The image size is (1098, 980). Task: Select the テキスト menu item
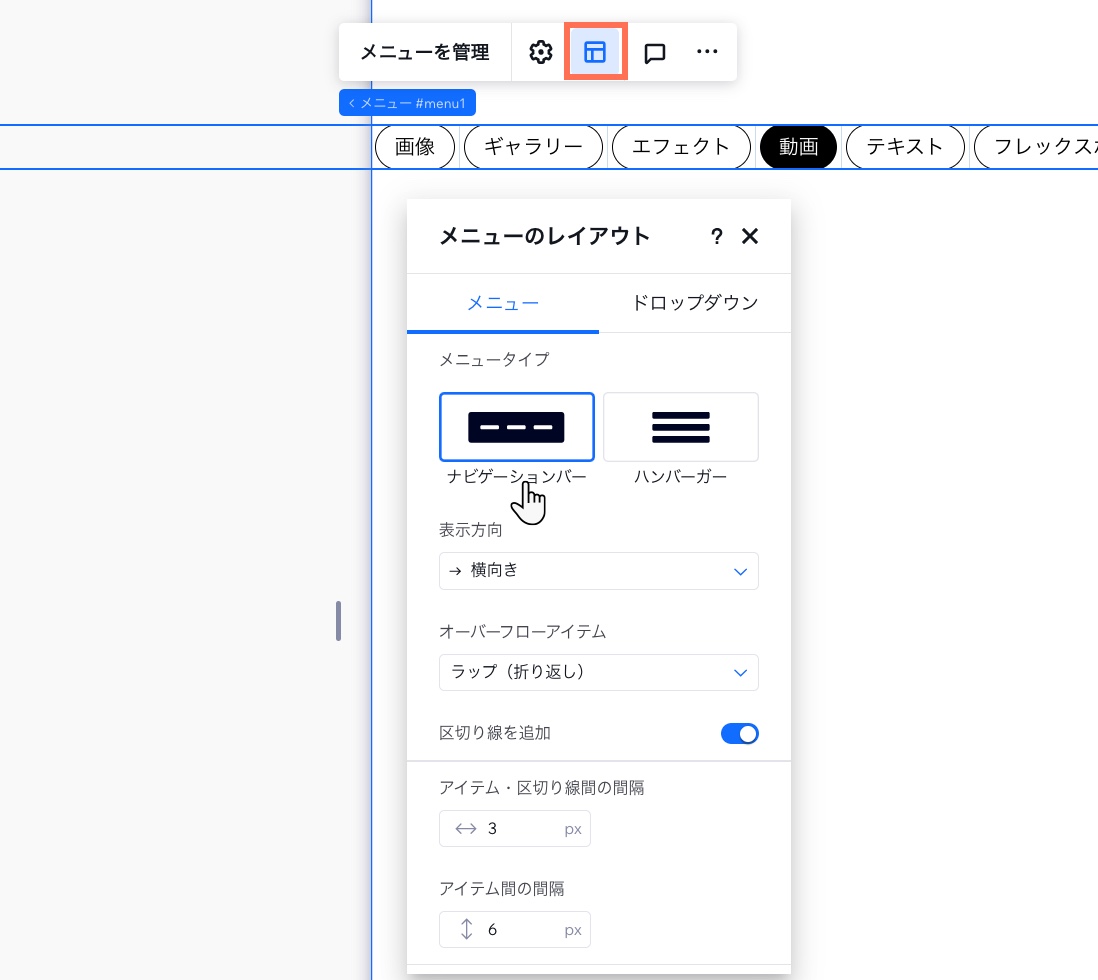[904, 146]
